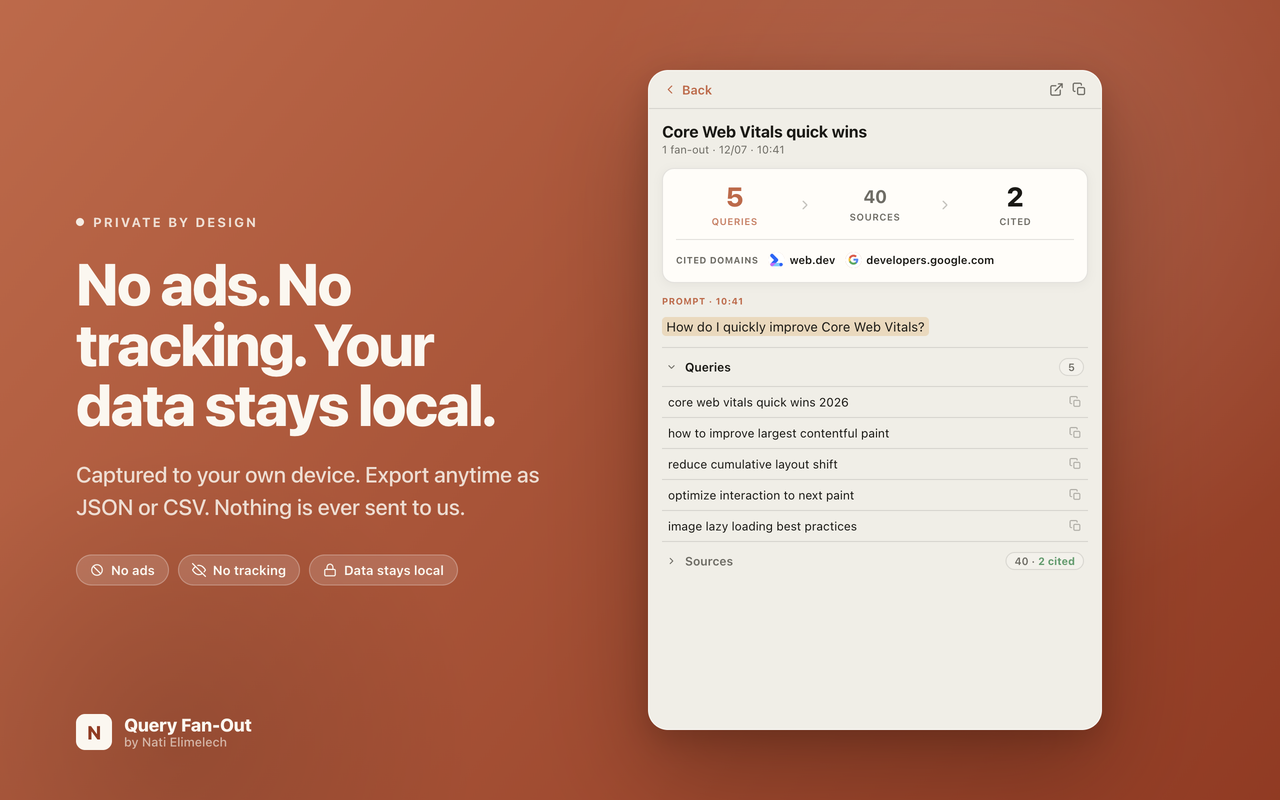This screenshot has height=800, width=1280.
Task: Click the 'by Nati Elimelech' byline
Action: click(175, 743)
